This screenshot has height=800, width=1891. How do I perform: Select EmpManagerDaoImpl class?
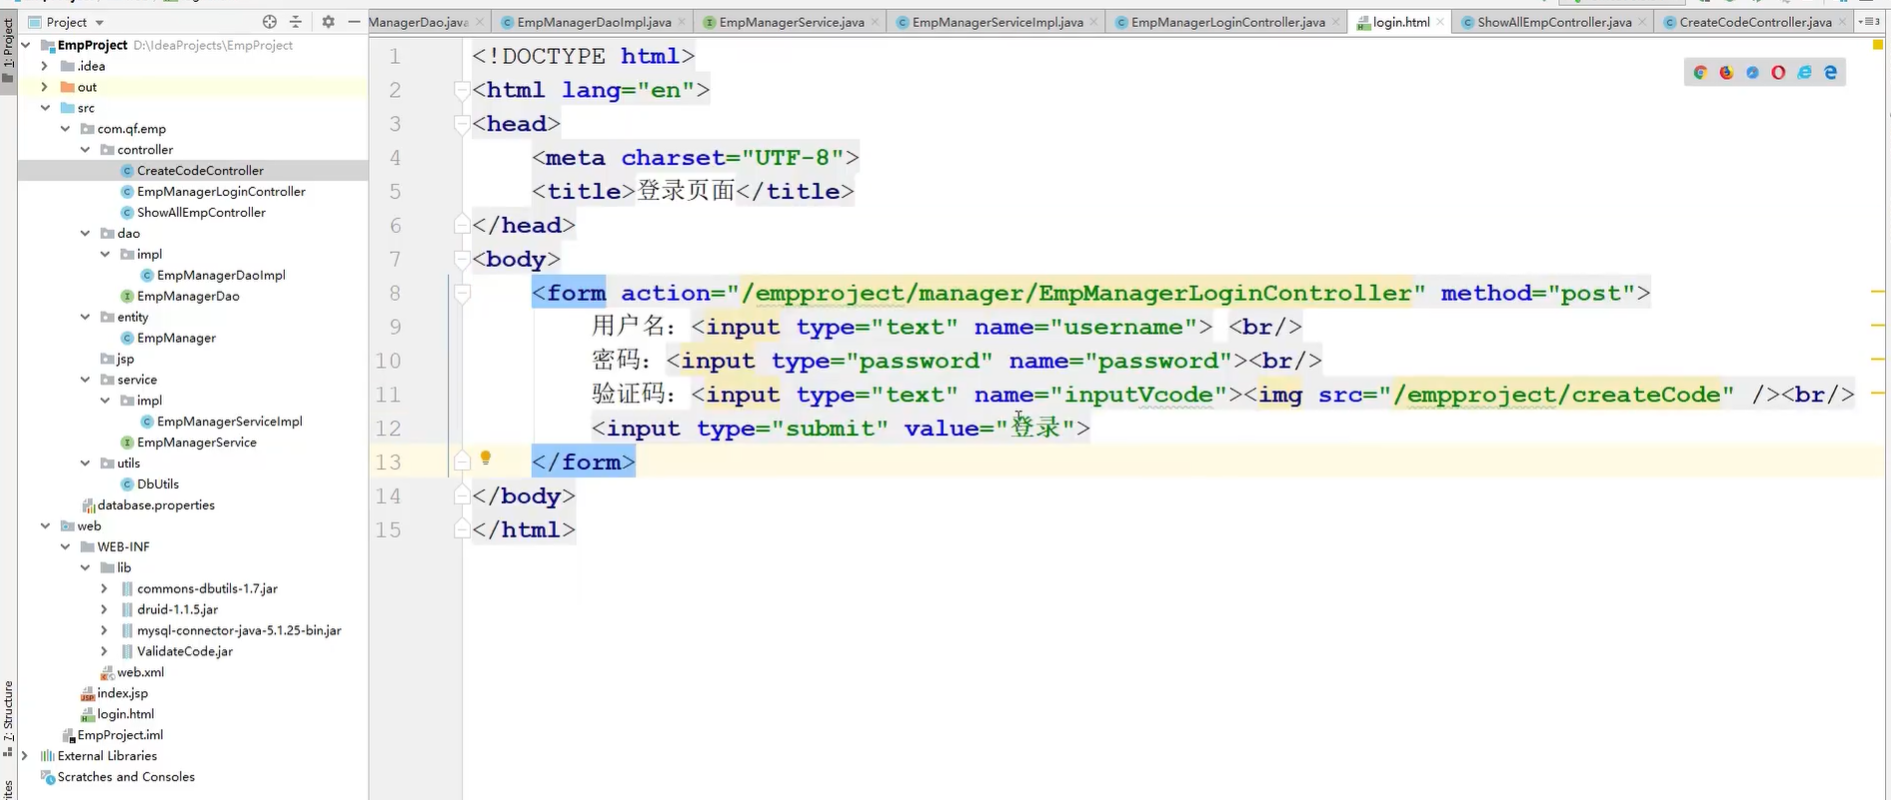click(221, 275)
